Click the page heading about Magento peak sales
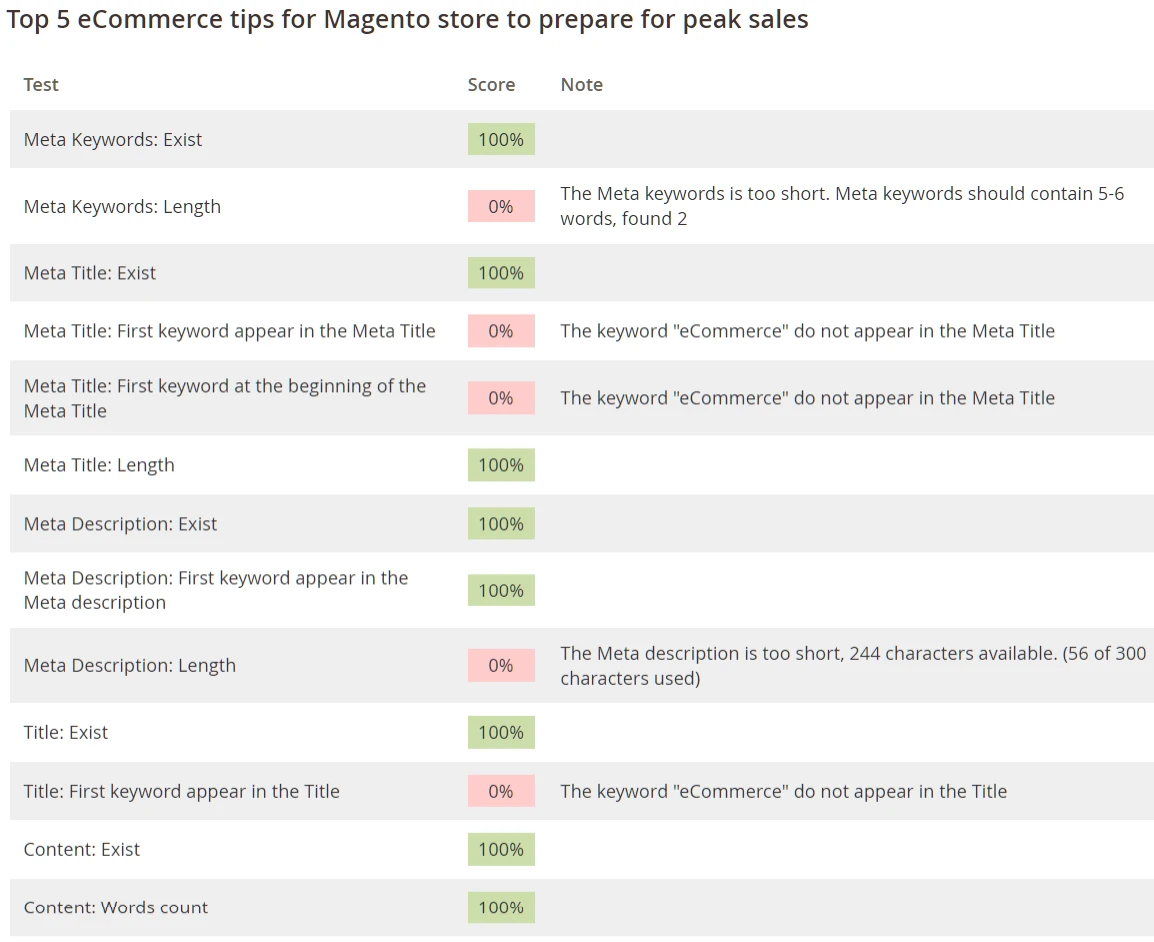Viewport: 1154px width, 942px height. 407,20
